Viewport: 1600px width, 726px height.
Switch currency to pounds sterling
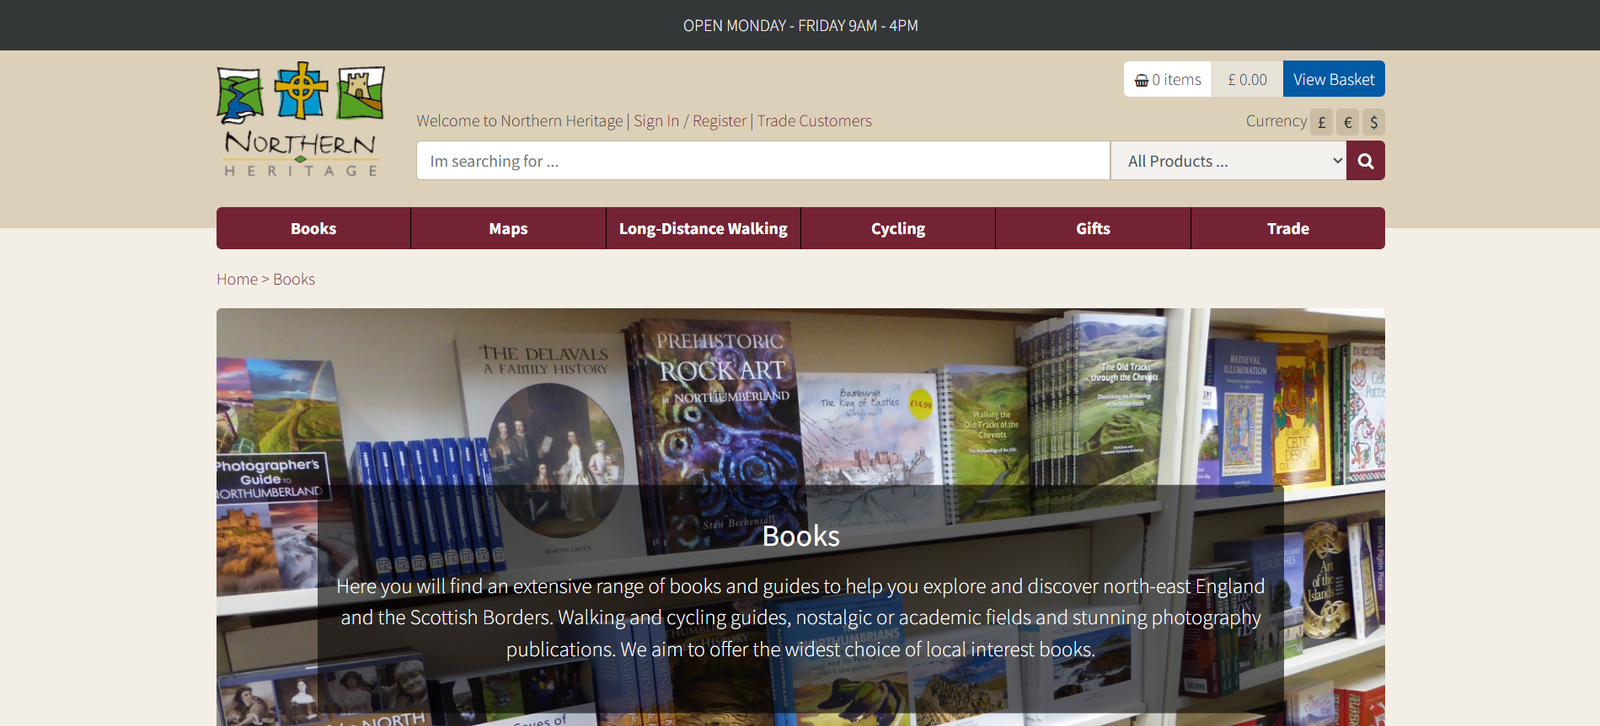pyautogui.click(x=1321, y=122)
